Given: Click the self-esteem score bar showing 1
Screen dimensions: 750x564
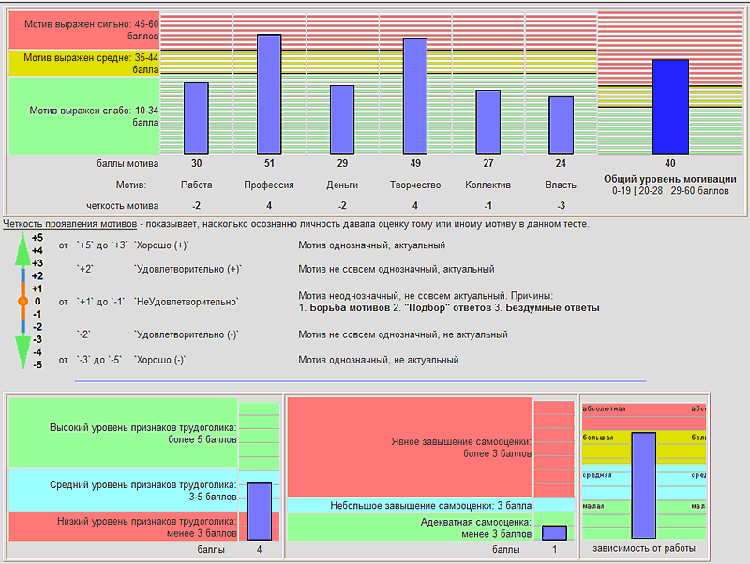Looking at the screenshot, I should pyautogui.click(x=554, y=533).
